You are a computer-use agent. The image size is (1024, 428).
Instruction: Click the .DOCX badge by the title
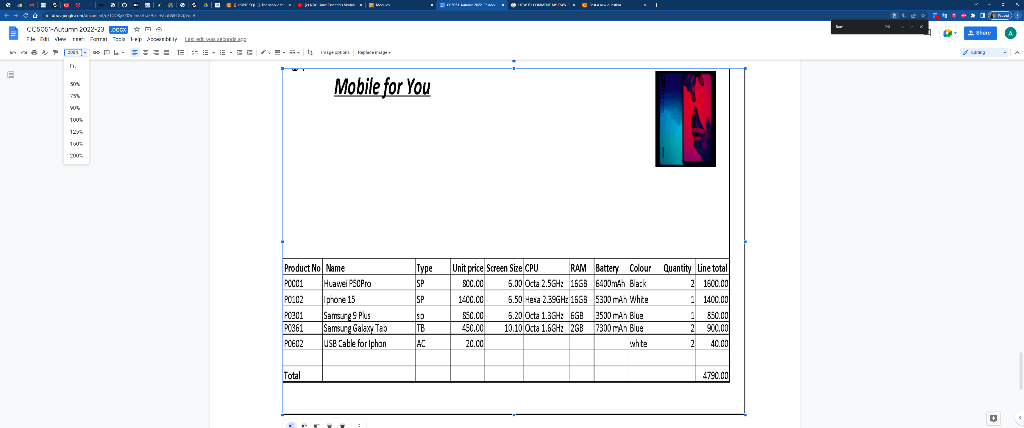pos(119,29)
